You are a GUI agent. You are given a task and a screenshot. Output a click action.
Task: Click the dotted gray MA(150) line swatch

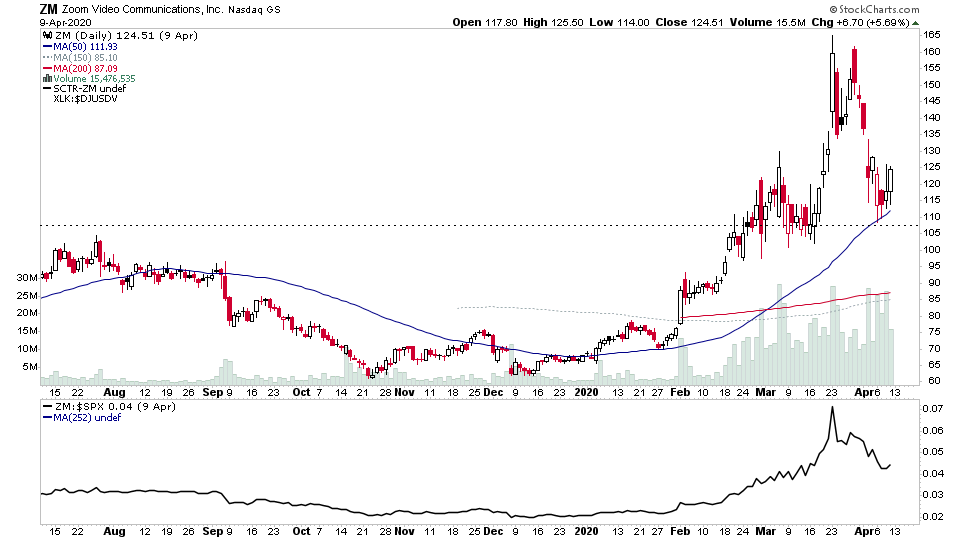[x=47, y=58]
